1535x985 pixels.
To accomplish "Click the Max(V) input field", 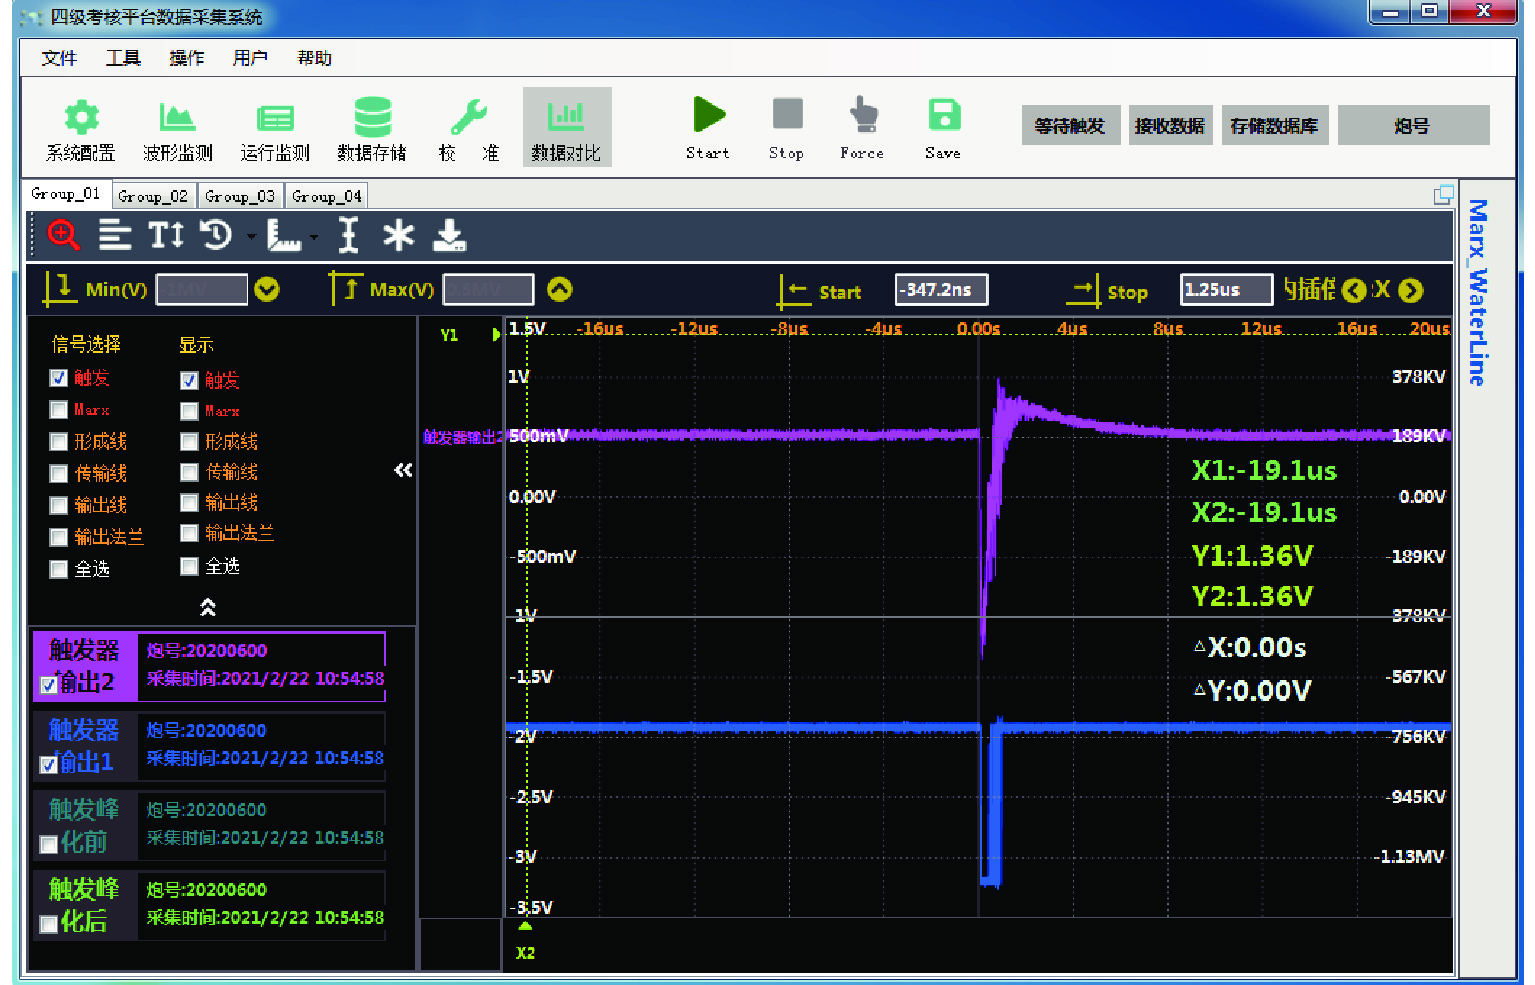I will pos(489,290).
